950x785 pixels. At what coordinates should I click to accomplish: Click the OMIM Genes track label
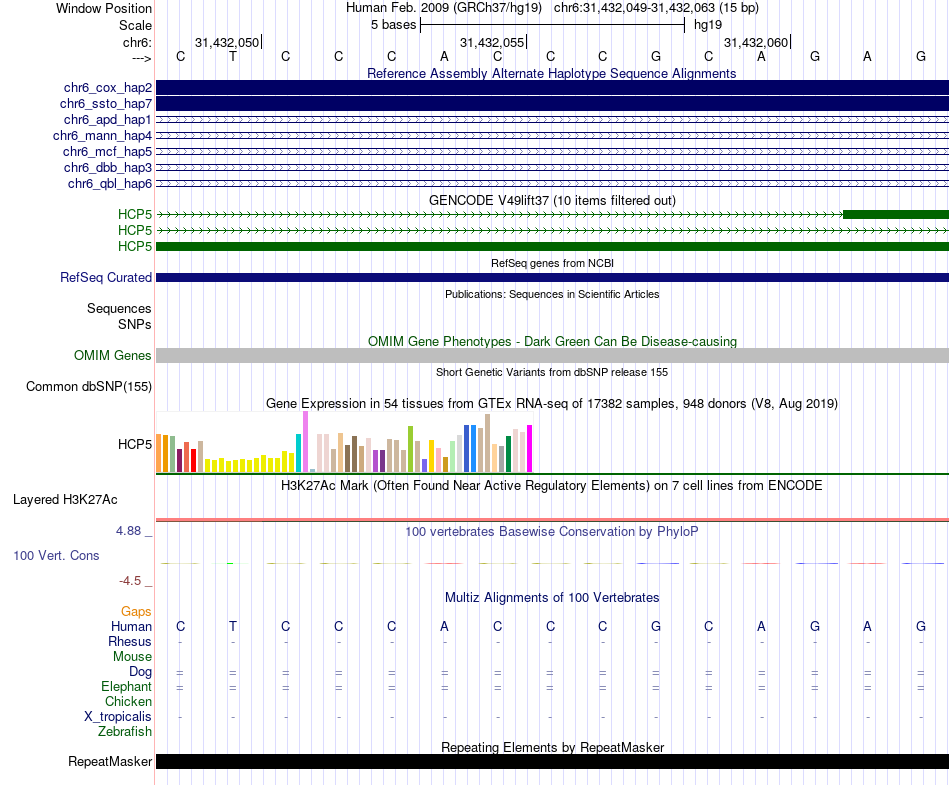[x=113, y=356]
